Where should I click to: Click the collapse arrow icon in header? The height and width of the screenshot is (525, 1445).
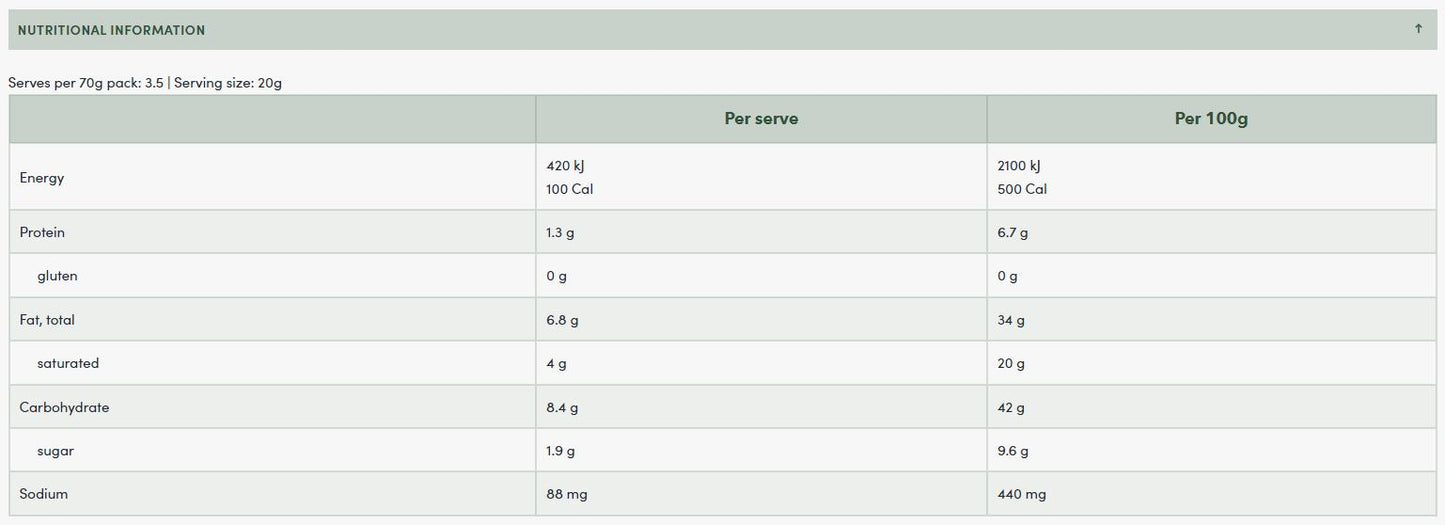point(1418,29)
